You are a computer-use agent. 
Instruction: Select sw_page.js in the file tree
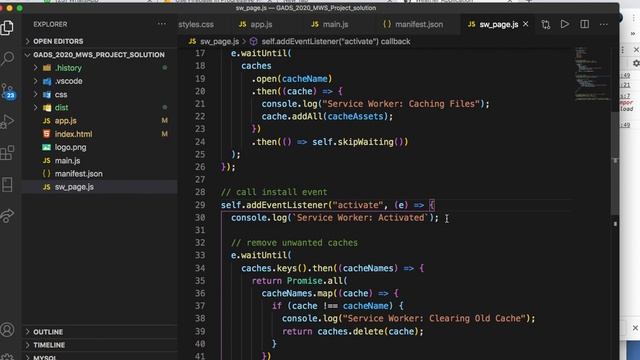[x=74, y=187]
